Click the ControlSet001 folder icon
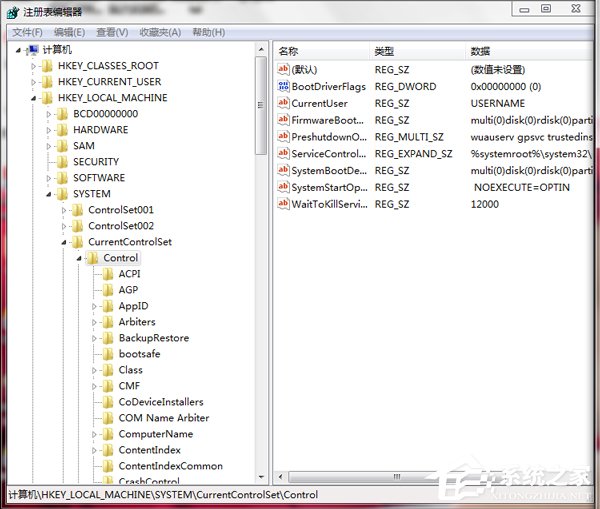600x509 pixels. click(77, 210)
